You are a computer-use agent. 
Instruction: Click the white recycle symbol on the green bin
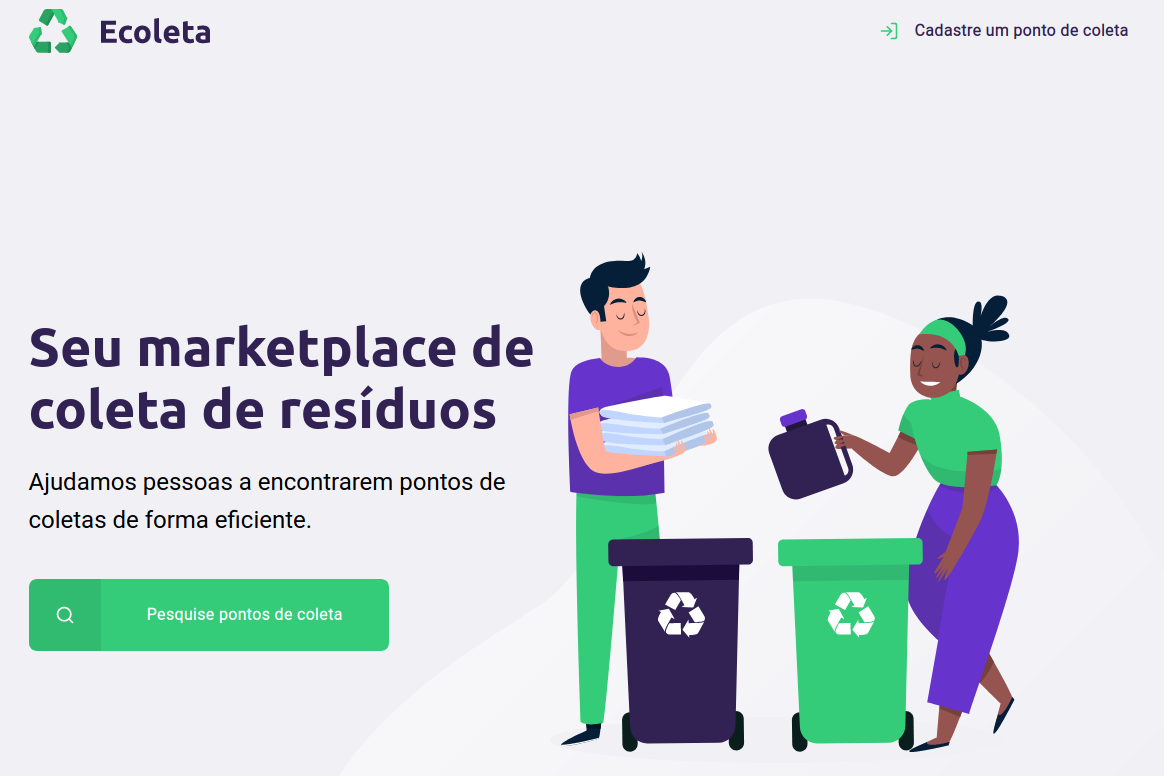(851, 614)
